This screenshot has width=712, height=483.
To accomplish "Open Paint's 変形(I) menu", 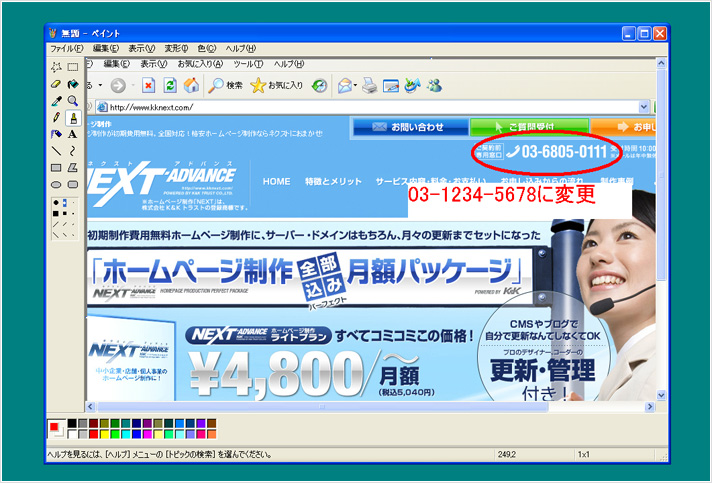I will click(x=176, y=48).
